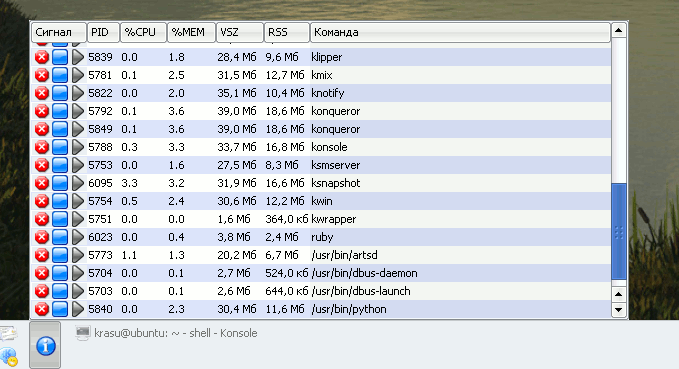Click the play arrow icon for kmix
679x369 pixels.
78,75
